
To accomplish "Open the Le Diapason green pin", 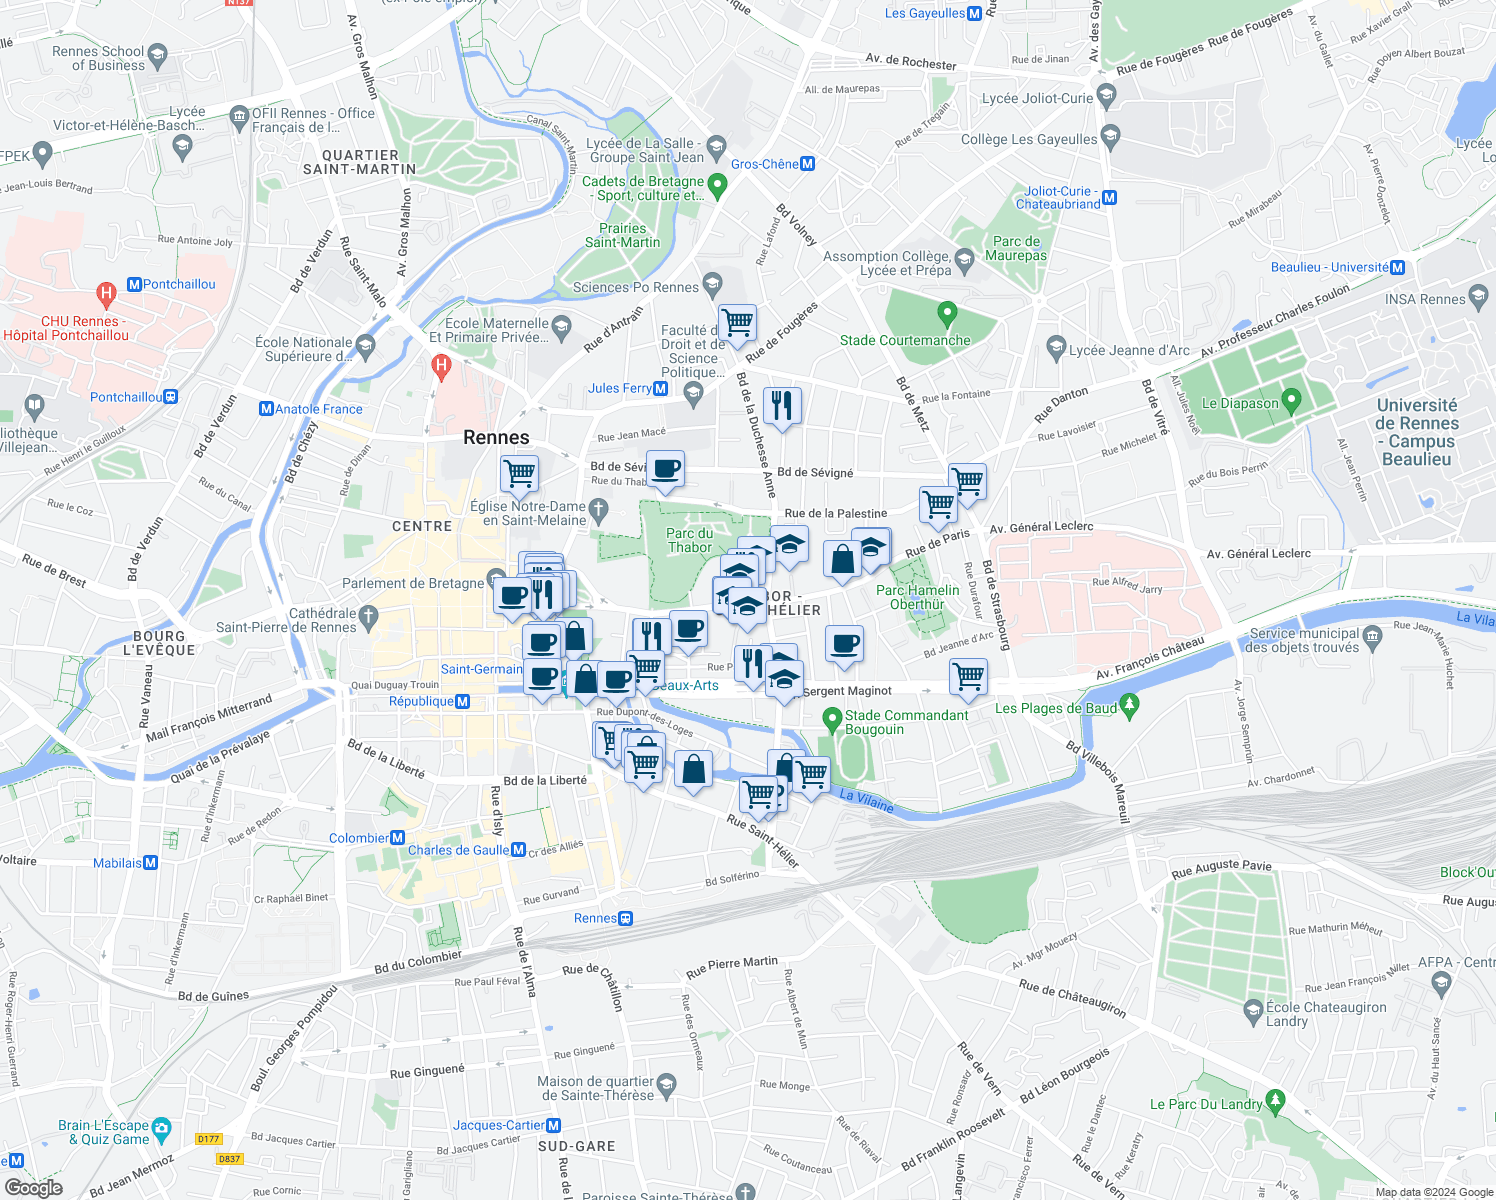I will coord(1291,403).
